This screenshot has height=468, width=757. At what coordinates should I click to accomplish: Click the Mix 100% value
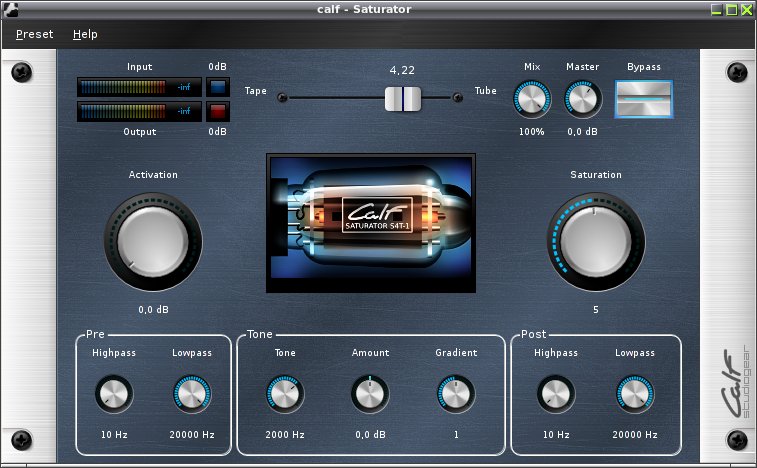tap(532, 131)
